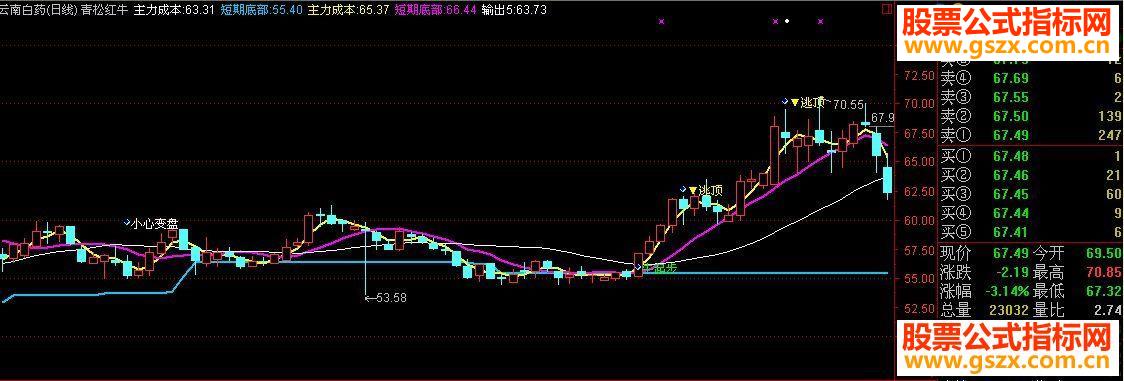Click the 现价 67.49 current price

(984, 253)
